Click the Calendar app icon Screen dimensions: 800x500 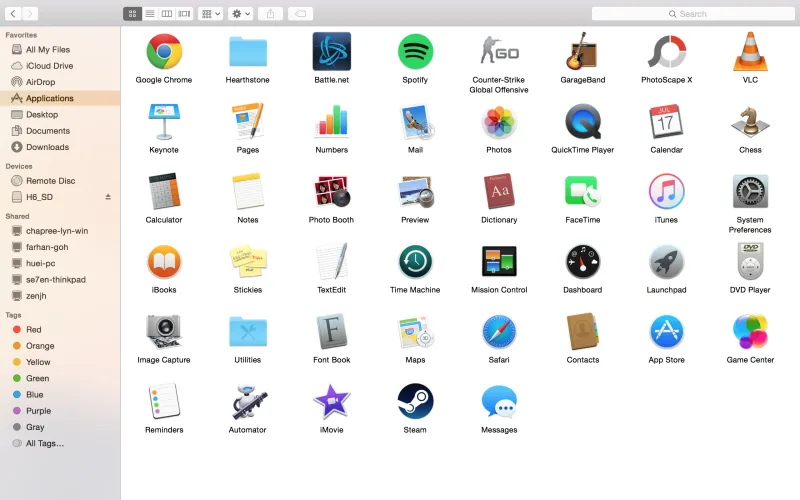tap(666, 121)
